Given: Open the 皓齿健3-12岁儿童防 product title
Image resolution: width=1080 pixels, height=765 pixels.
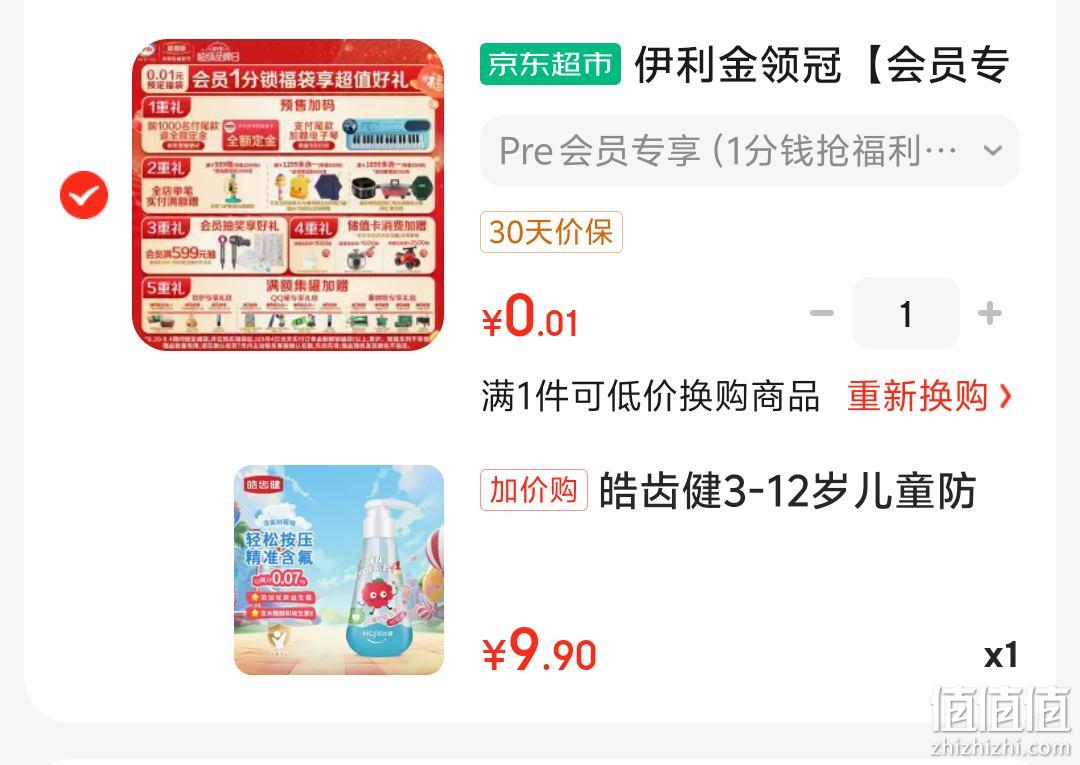Looking at the screenshot, I should 787,491.
